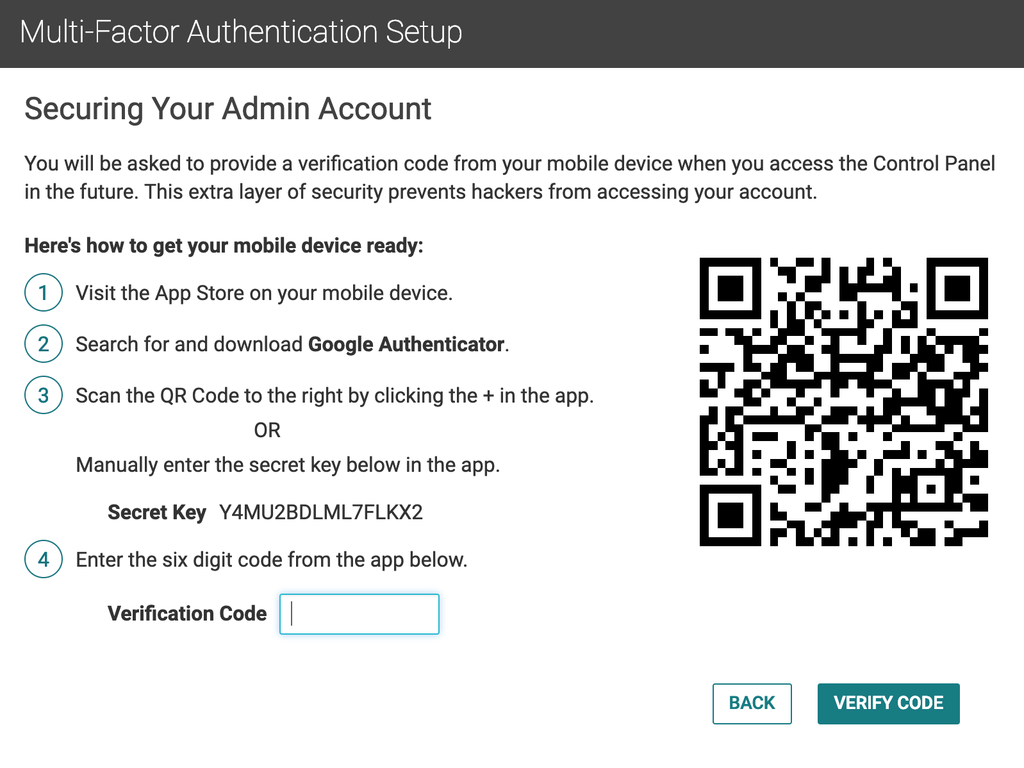The height and width of the screenshot is (768, 1024).
Task: Click the Verification Code input field
Action: pos(358,613)
